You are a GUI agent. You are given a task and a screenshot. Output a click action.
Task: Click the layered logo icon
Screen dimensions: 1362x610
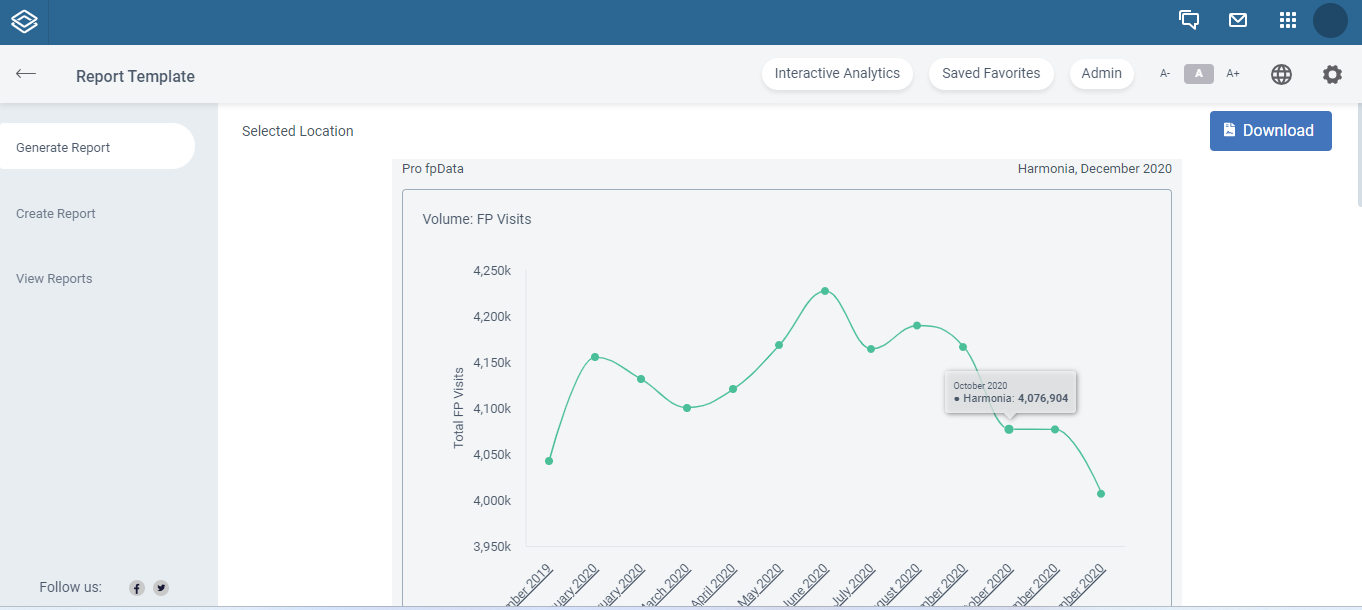24,21
